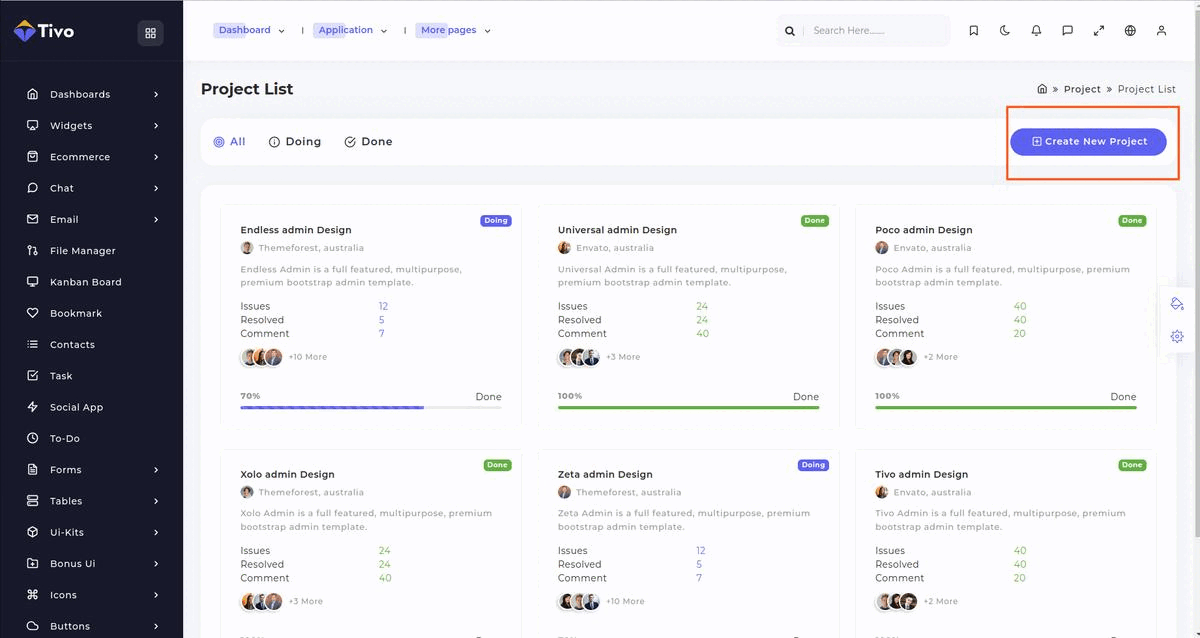
Task: Click the Endless admin Design progress bar
Action: tap(371, 407)
